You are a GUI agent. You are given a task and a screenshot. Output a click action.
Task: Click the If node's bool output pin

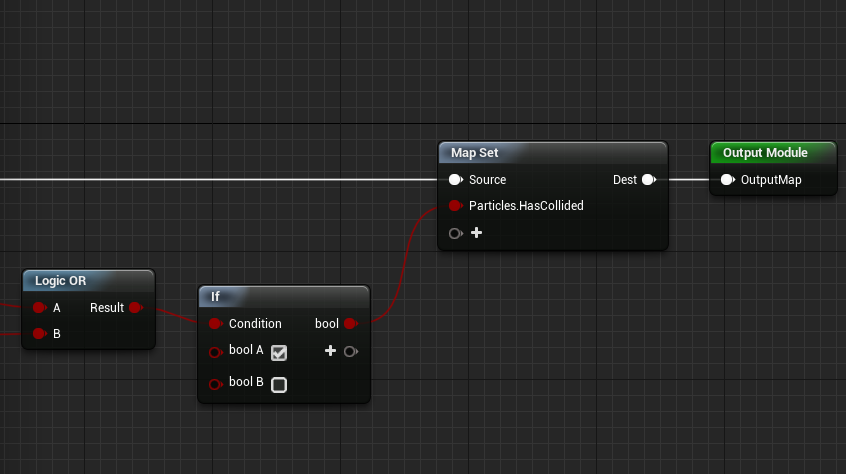pyautogui.click(x=351, y=324)
